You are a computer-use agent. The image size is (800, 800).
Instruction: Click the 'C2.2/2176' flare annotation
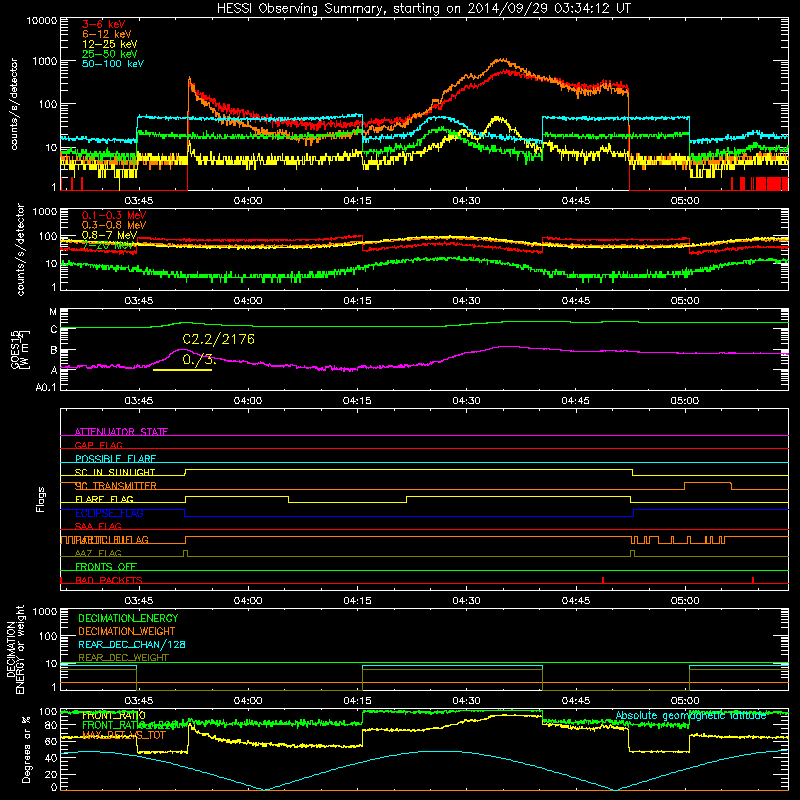pos(218,339)
